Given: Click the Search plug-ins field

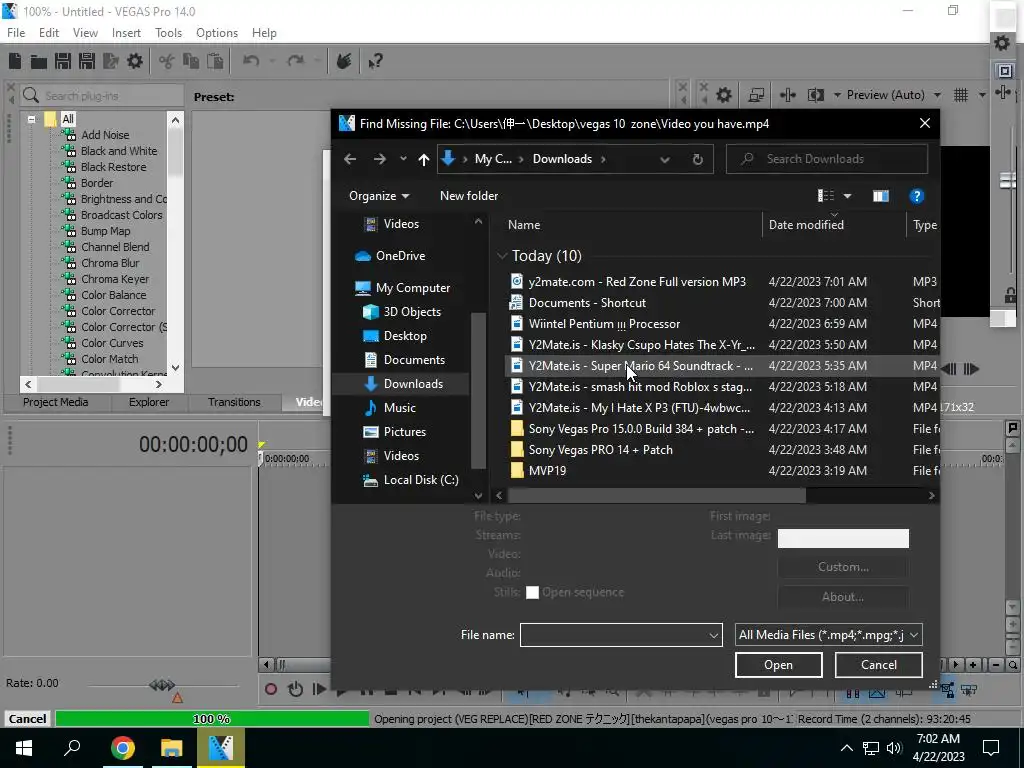Looking at the screenshot, I should pos(102,96).
